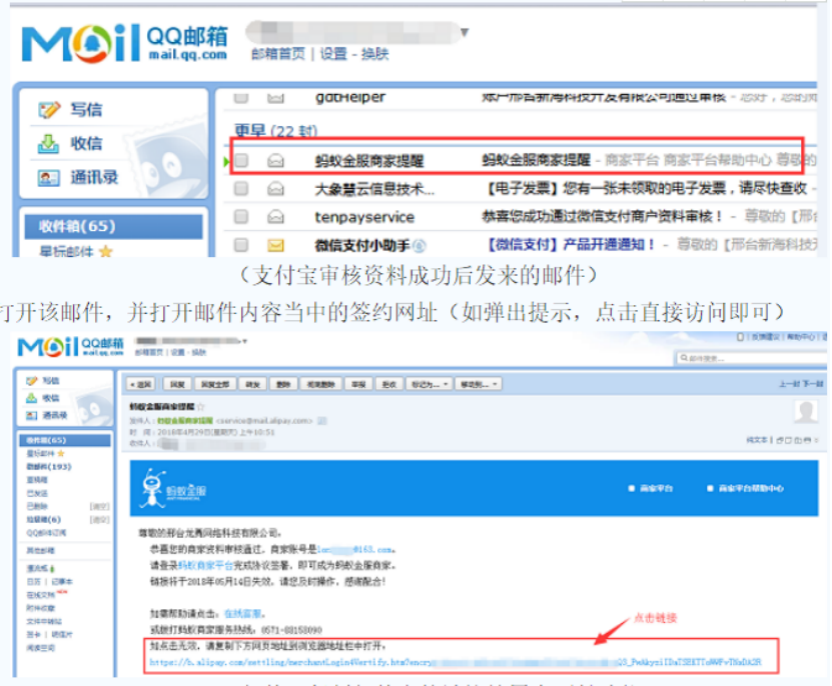Click 写信 compose icon in opened email screenshot
Image resolution: width=832 pixels, height=686 pixels.
coord(32,380)
